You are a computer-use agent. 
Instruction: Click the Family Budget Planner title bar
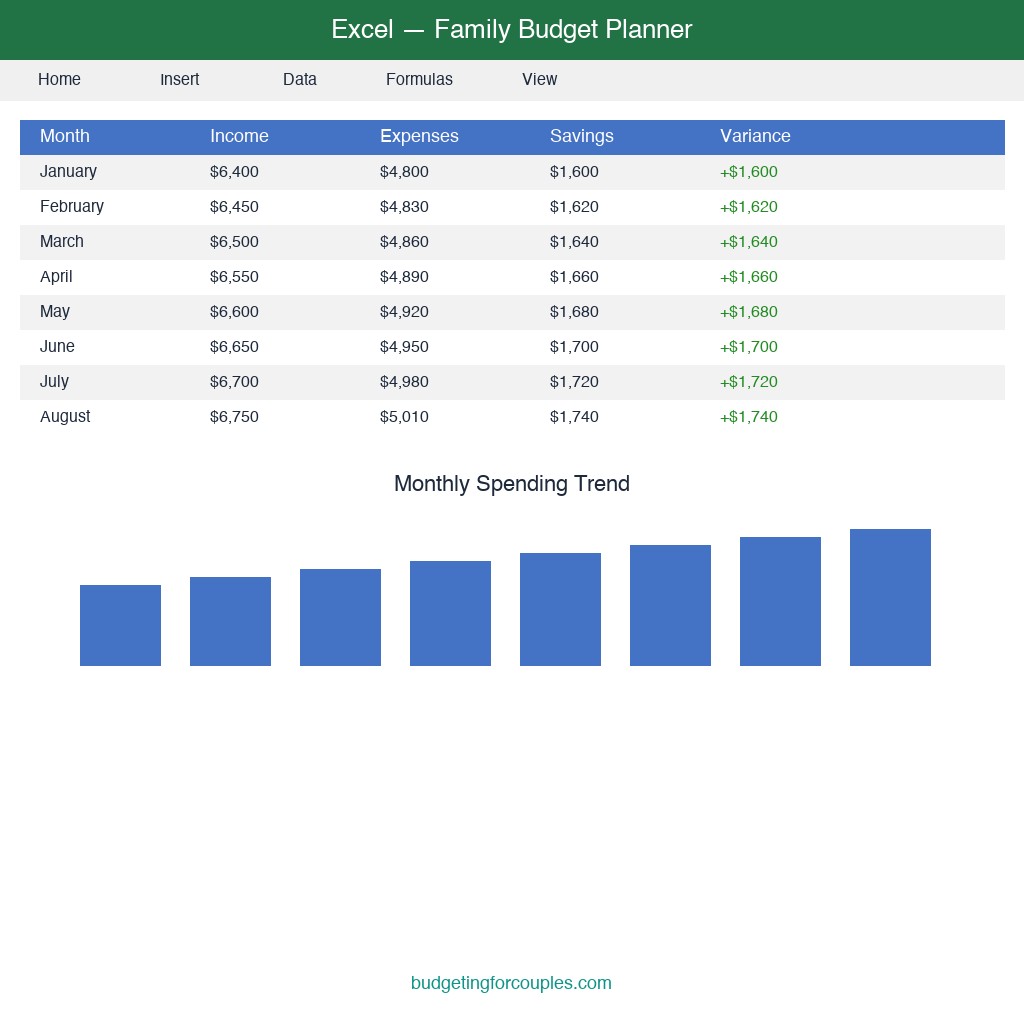pyautogui.click(x=511, y=29)
